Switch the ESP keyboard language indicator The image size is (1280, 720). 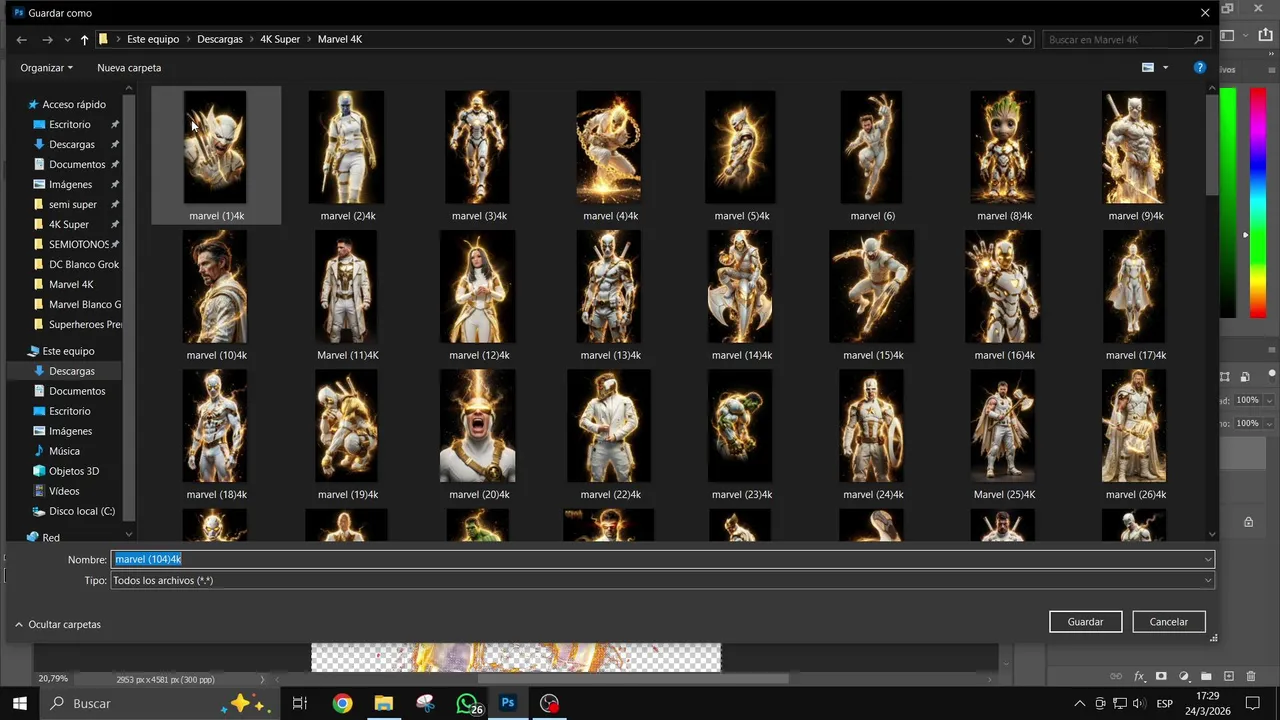[1165, 703]
